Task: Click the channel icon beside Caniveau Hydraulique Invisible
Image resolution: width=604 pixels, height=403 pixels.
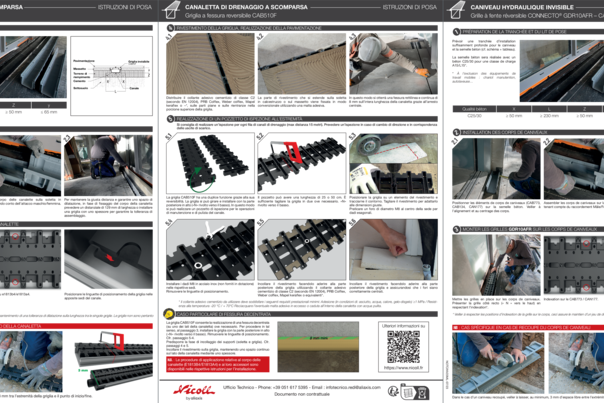Action: tap(458, 10)
